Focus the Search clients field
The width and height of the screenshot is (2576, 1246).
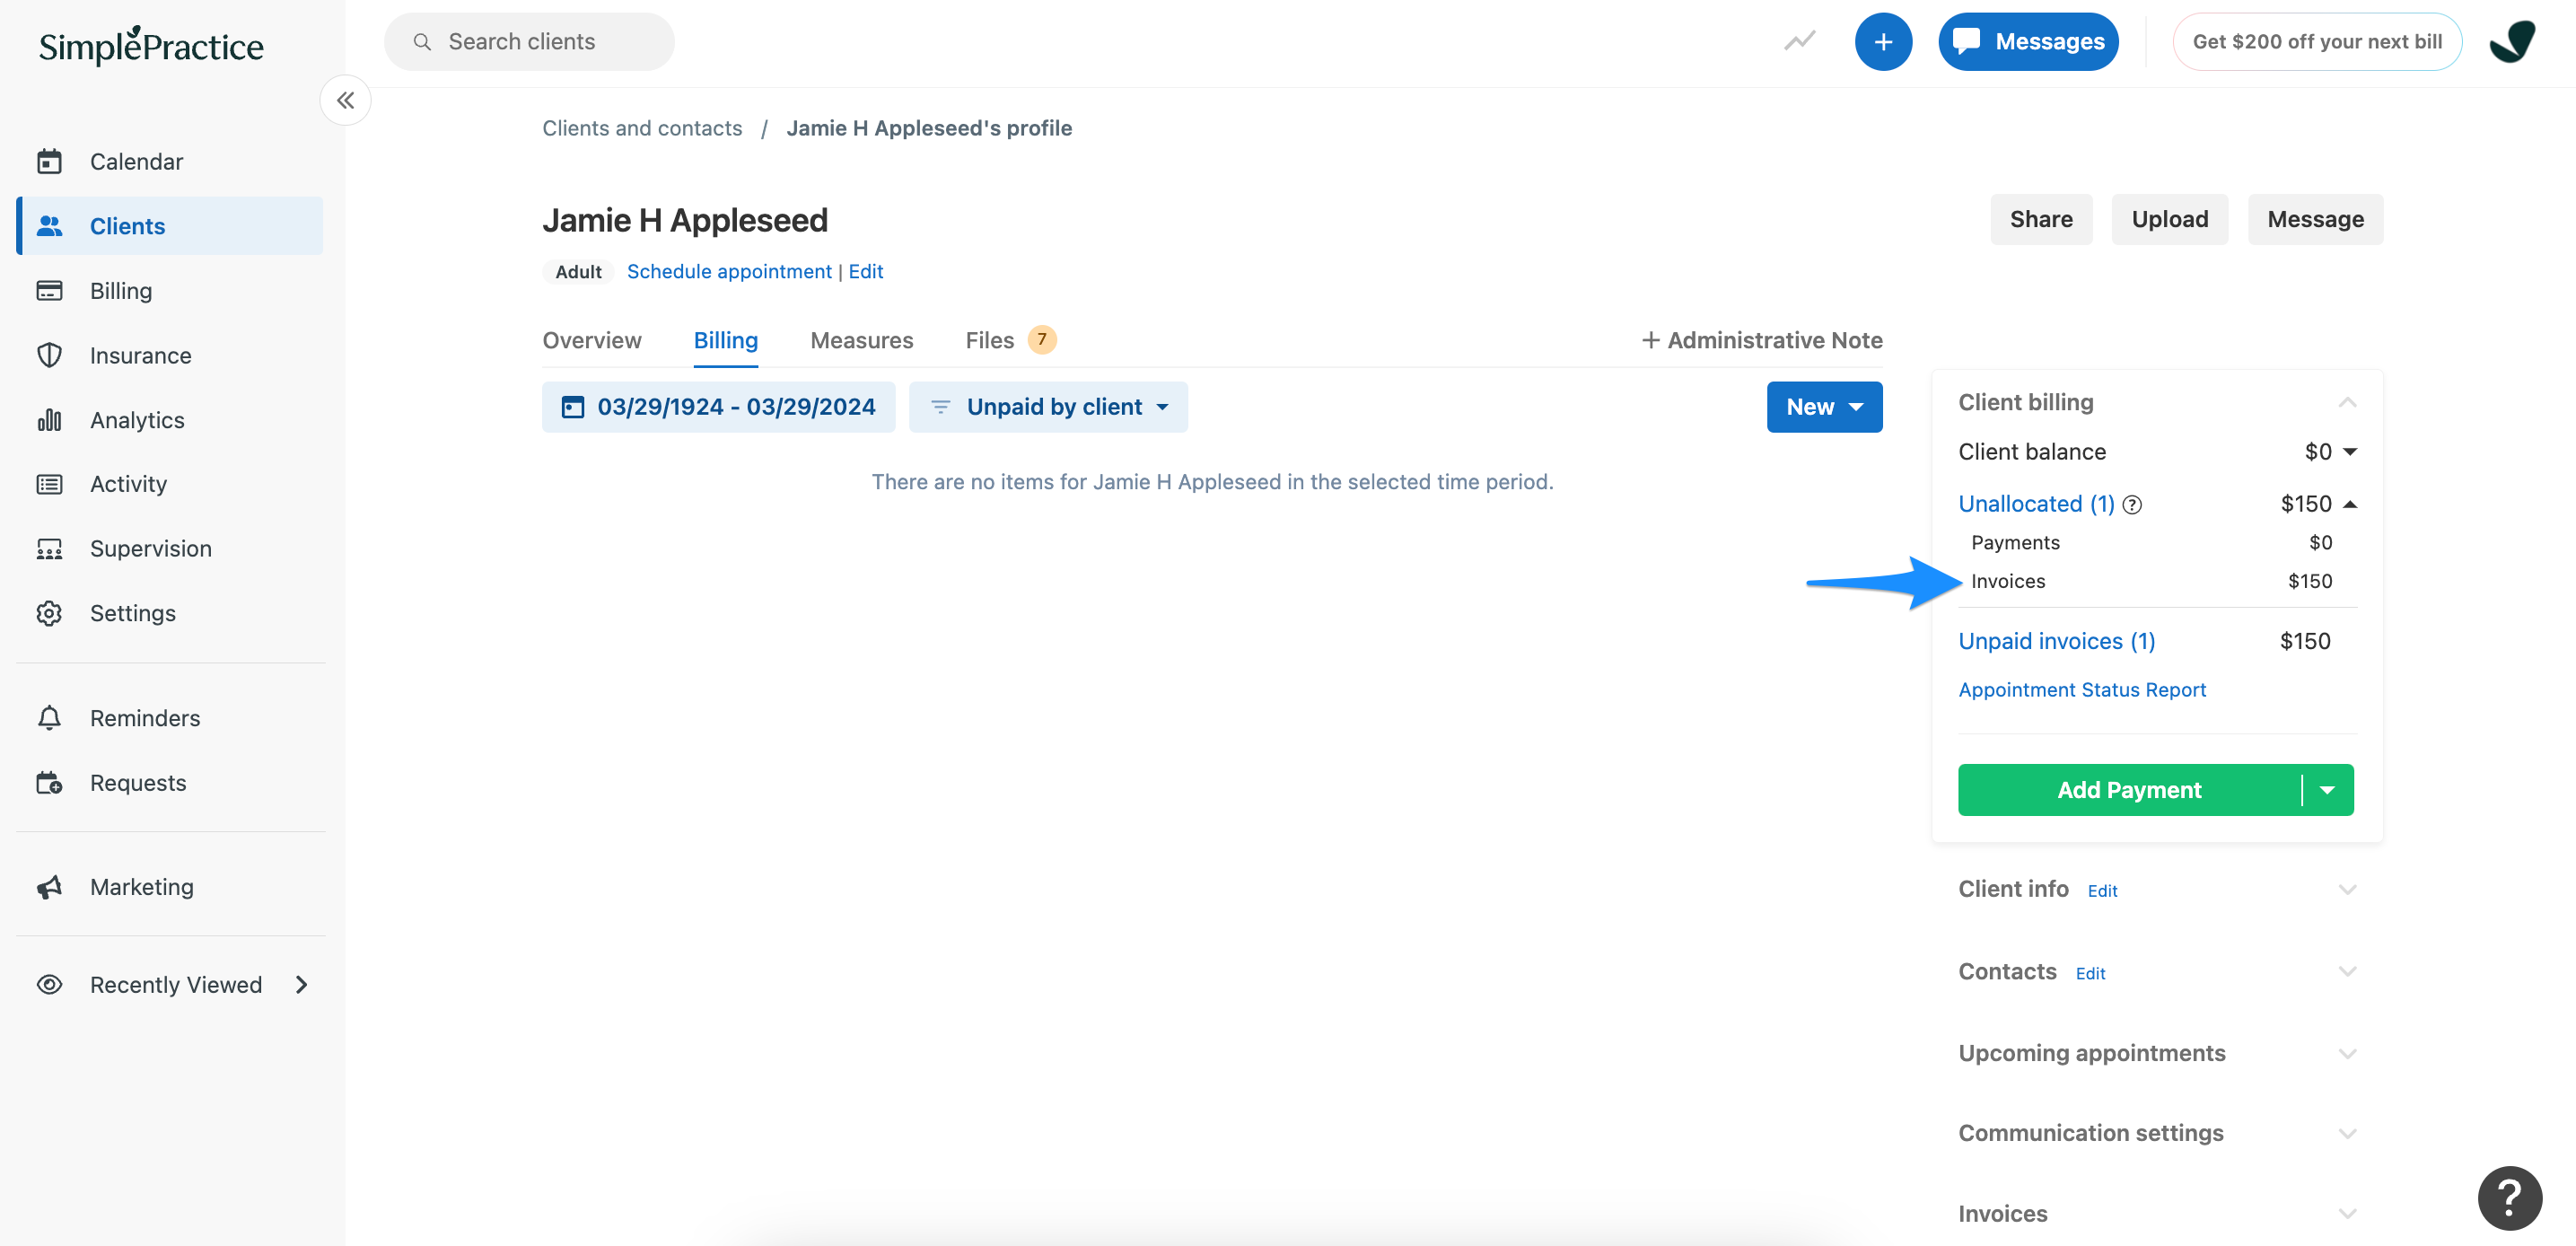point(529,42)
